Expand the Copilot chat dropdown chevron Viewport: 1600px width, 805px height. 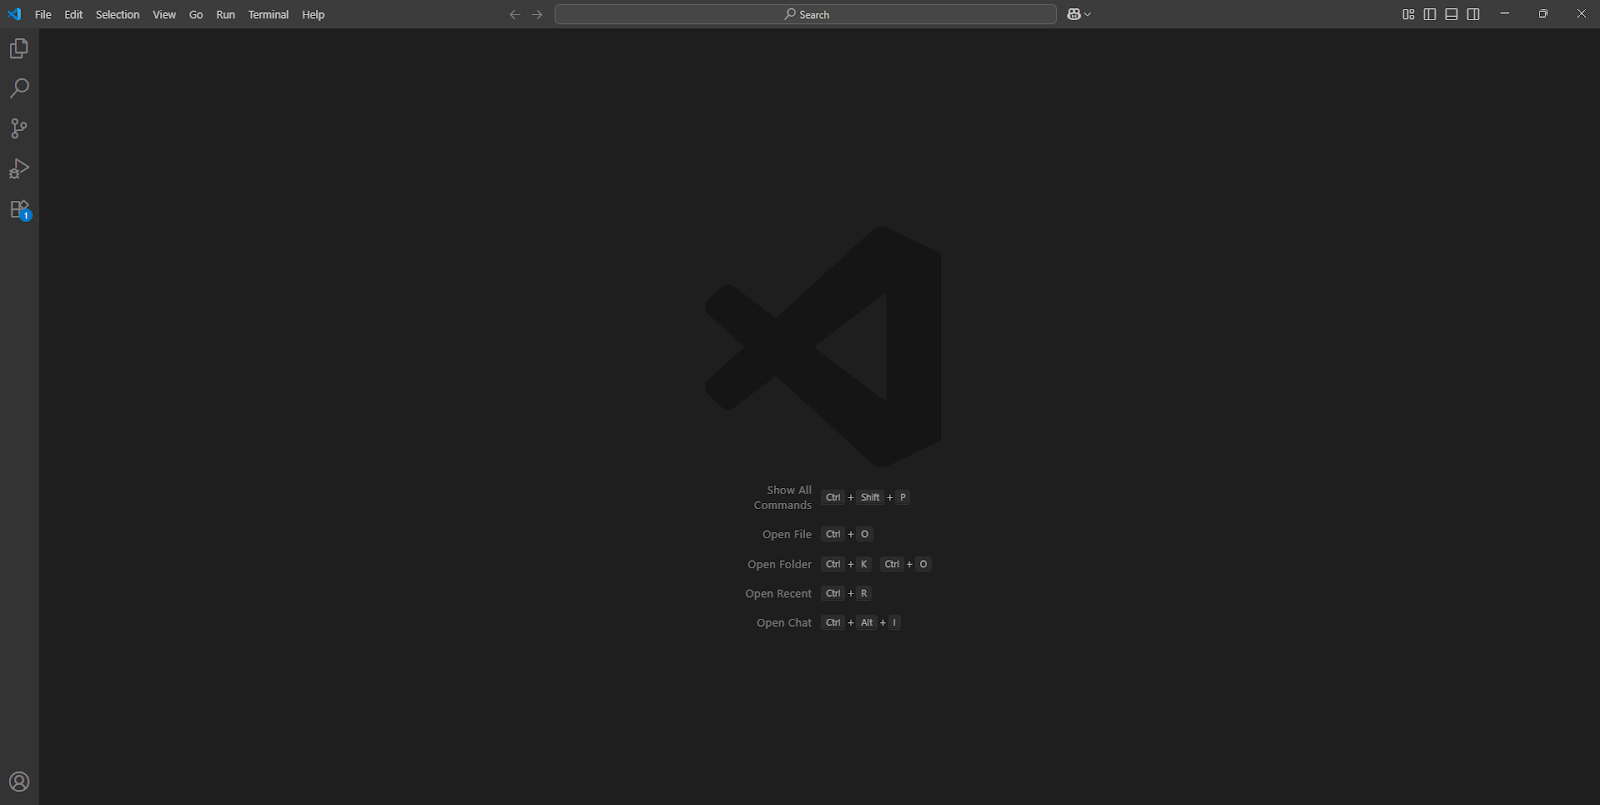click(1087, 14)
